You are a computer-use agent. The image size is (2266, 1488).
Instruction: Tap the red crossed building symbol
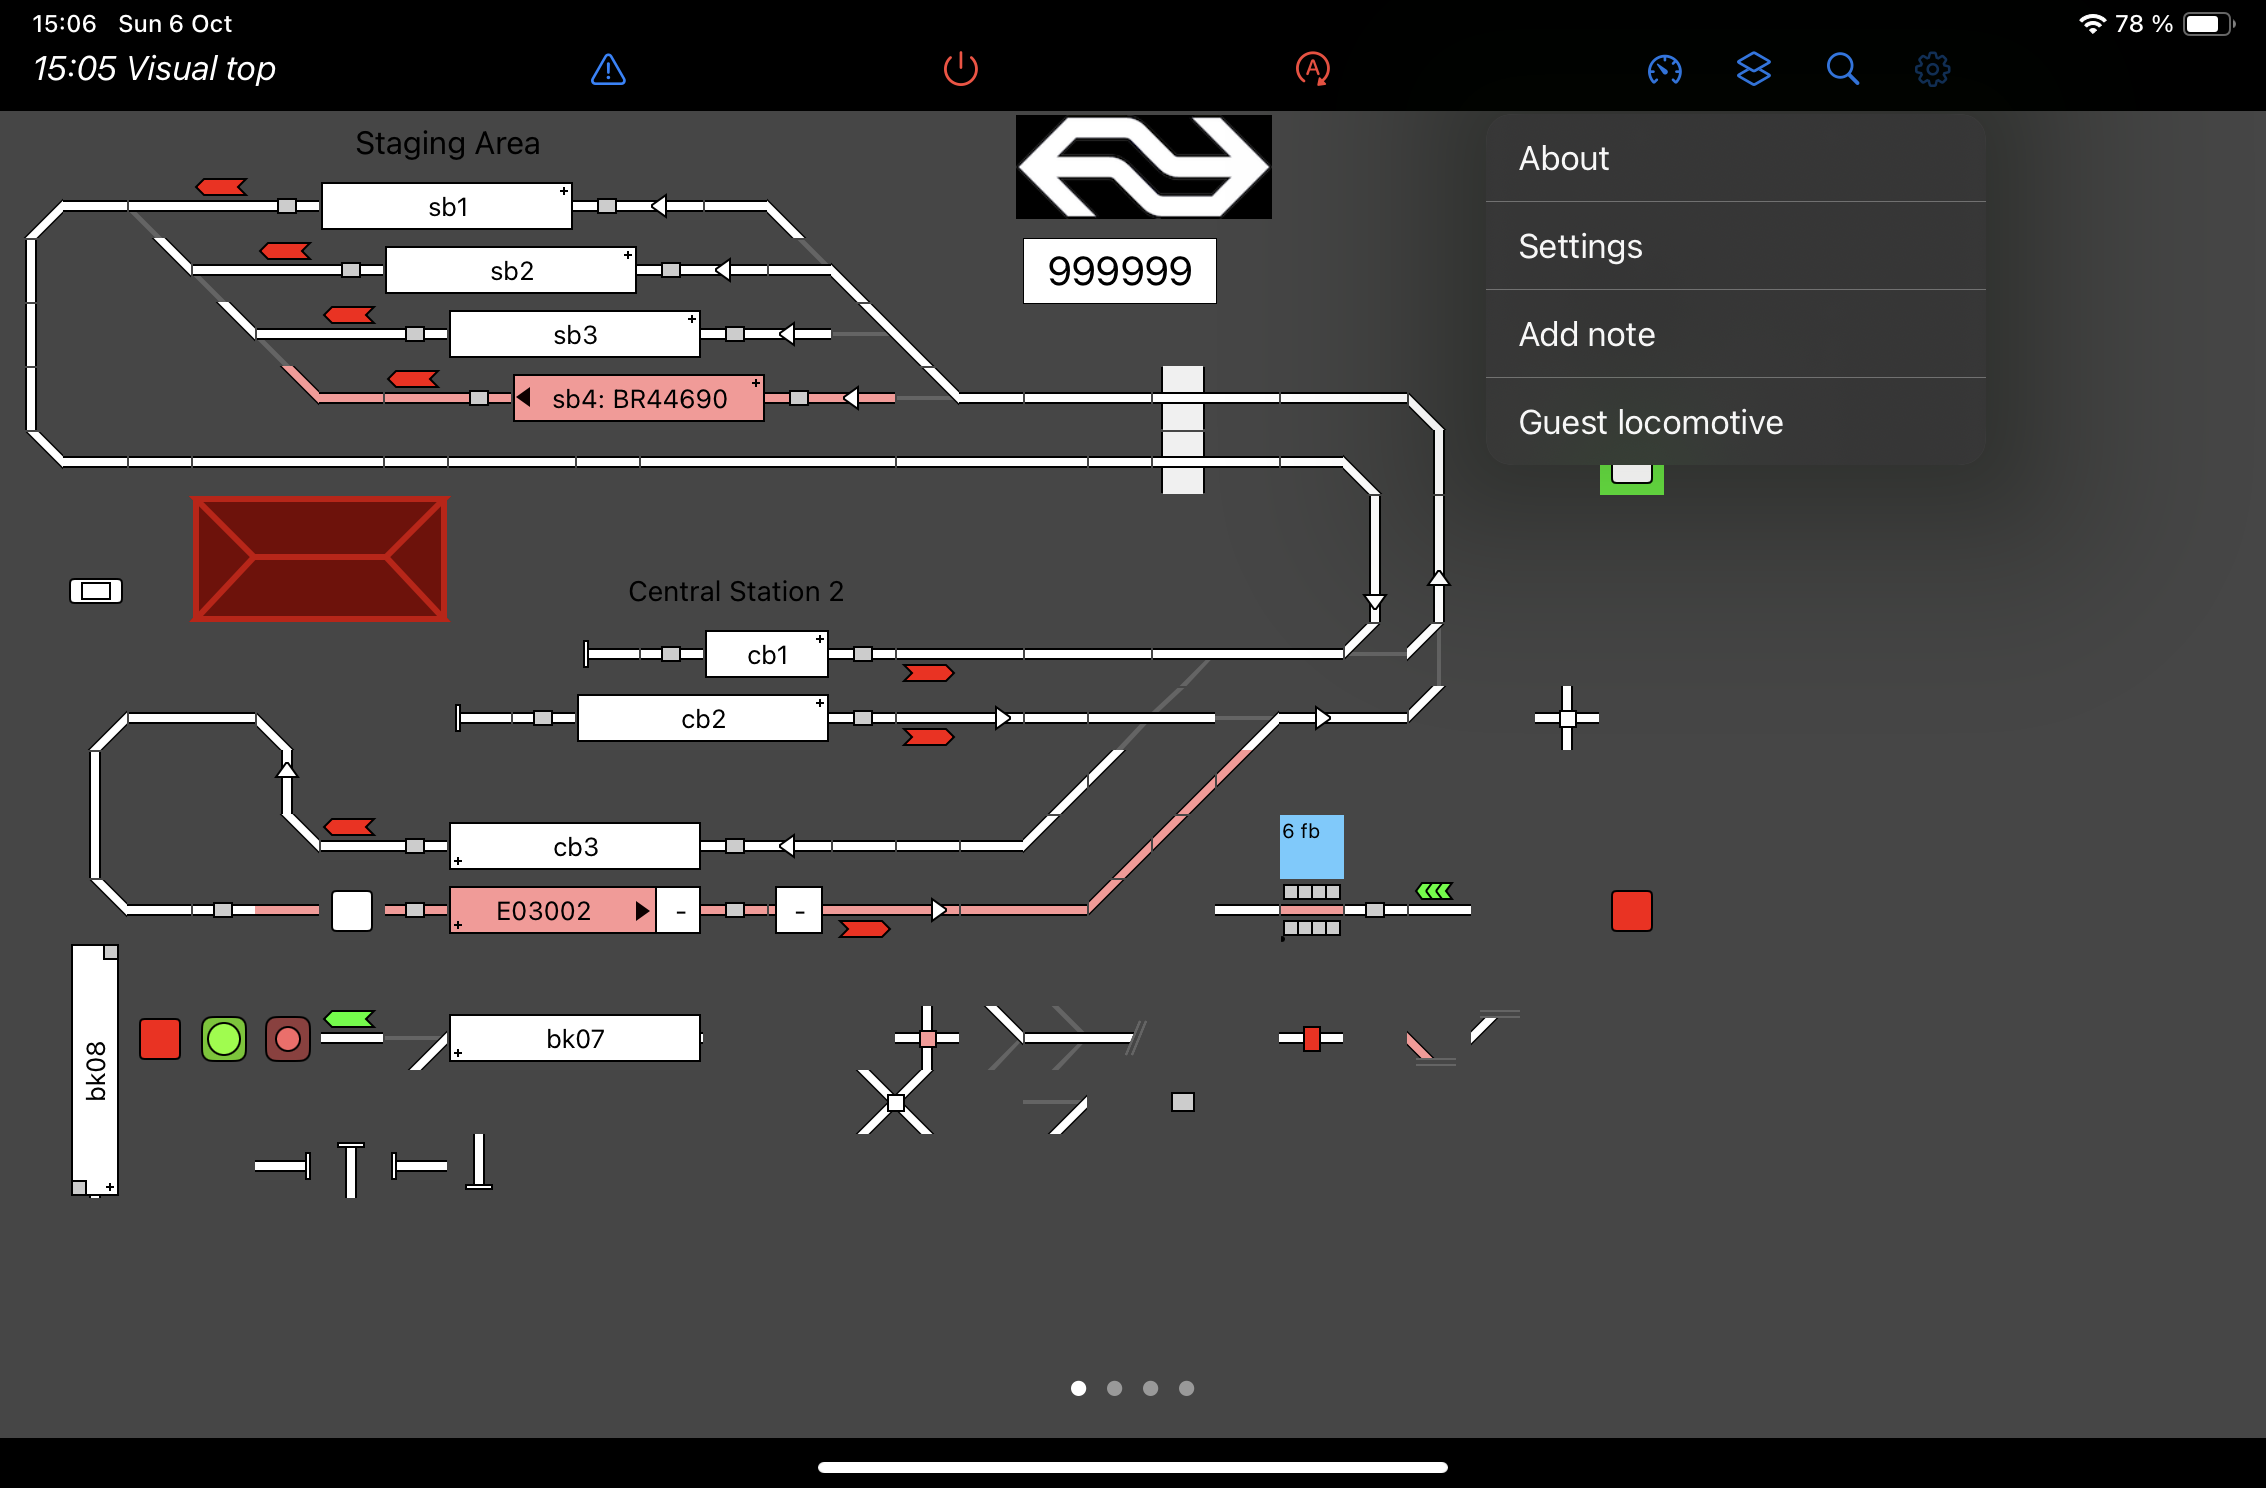pos(319,558)
